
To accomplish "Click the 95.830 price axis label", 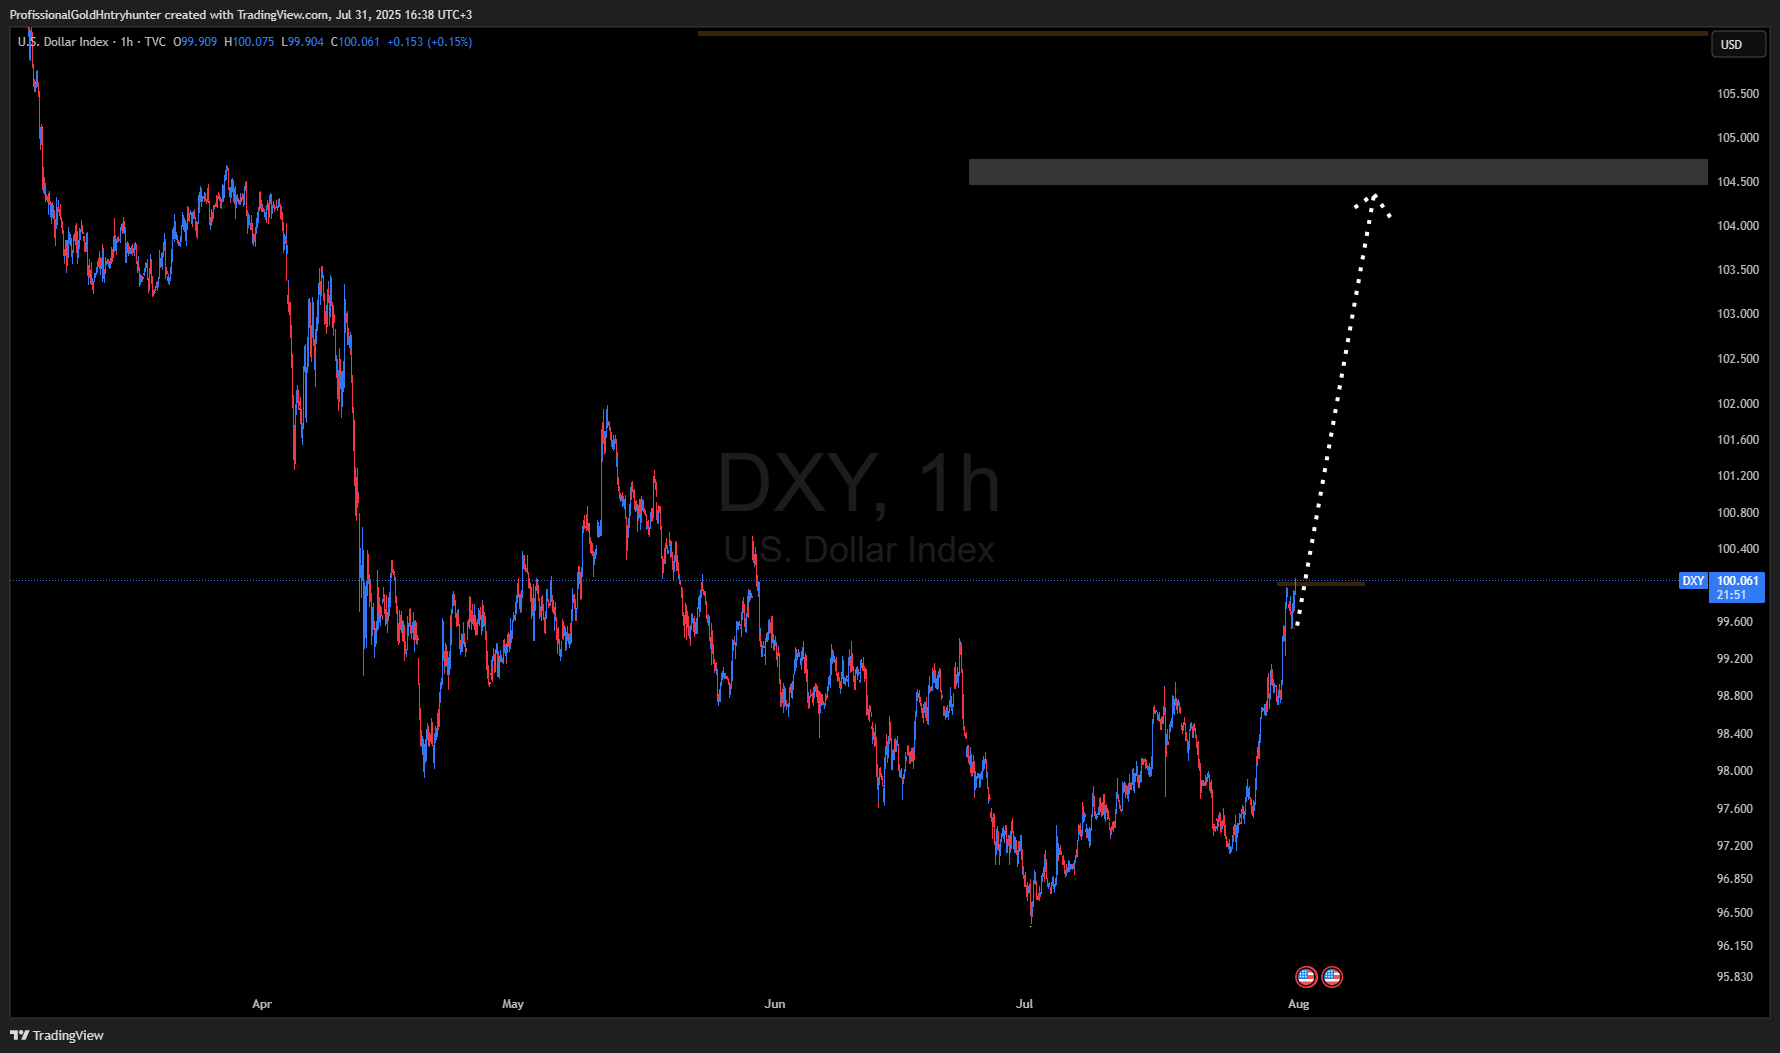I will pyautogui.click(x=1735, y=977).
